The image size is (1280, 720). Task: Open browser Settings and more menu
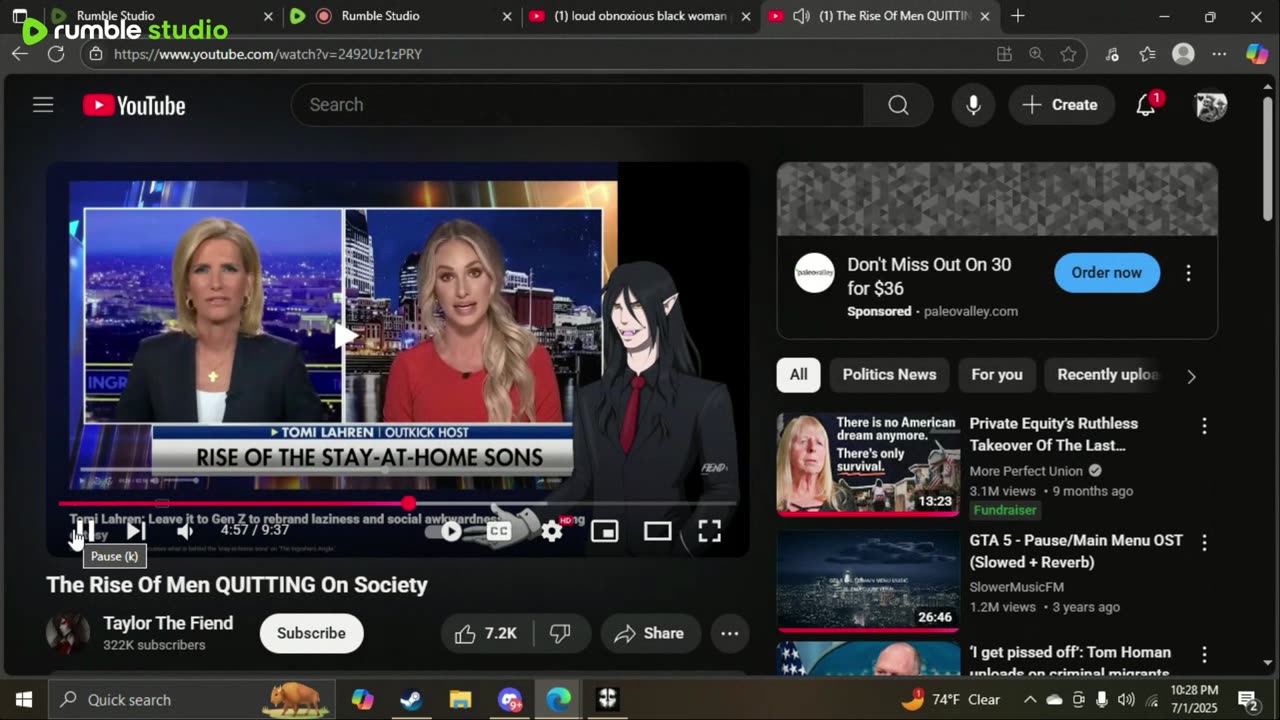pyautogui.click(x=1219, y=54)
